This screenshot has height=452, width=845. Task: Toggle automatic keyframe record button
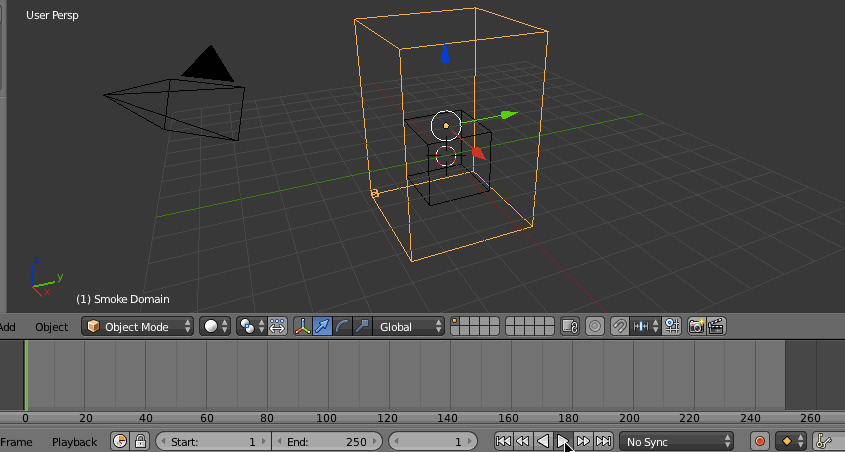coord(760,442)
